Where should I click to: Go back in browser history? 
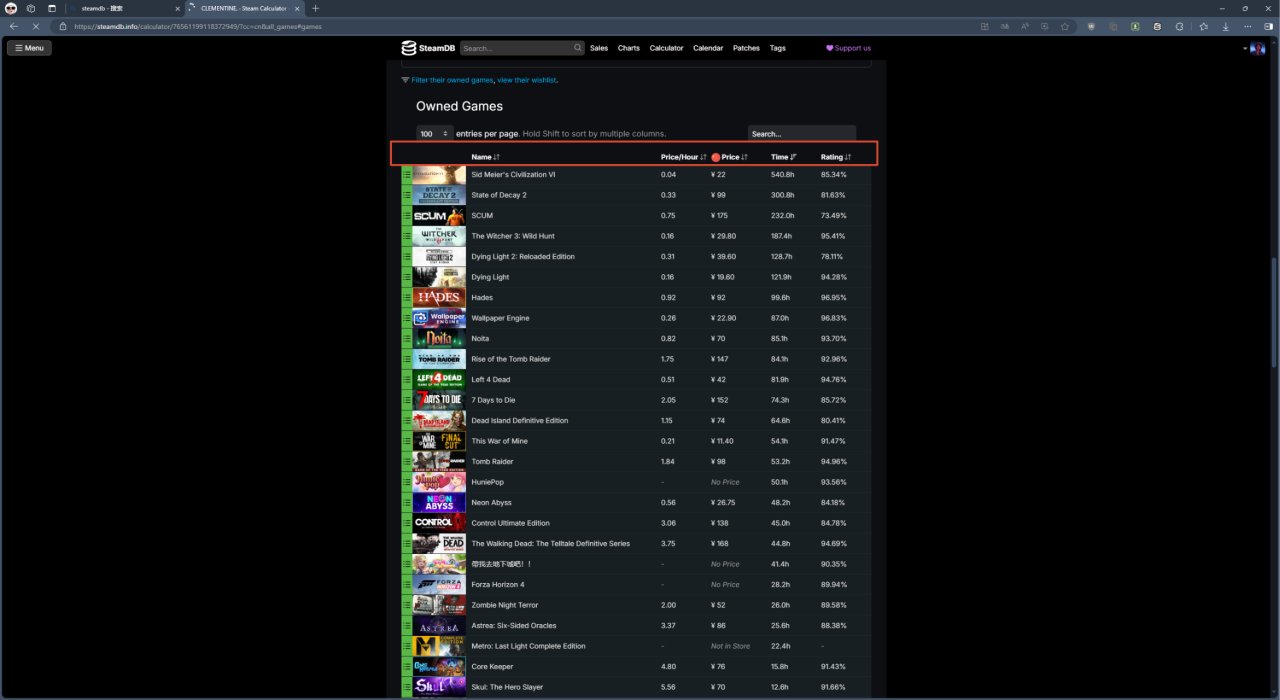(x=14, y=26)
